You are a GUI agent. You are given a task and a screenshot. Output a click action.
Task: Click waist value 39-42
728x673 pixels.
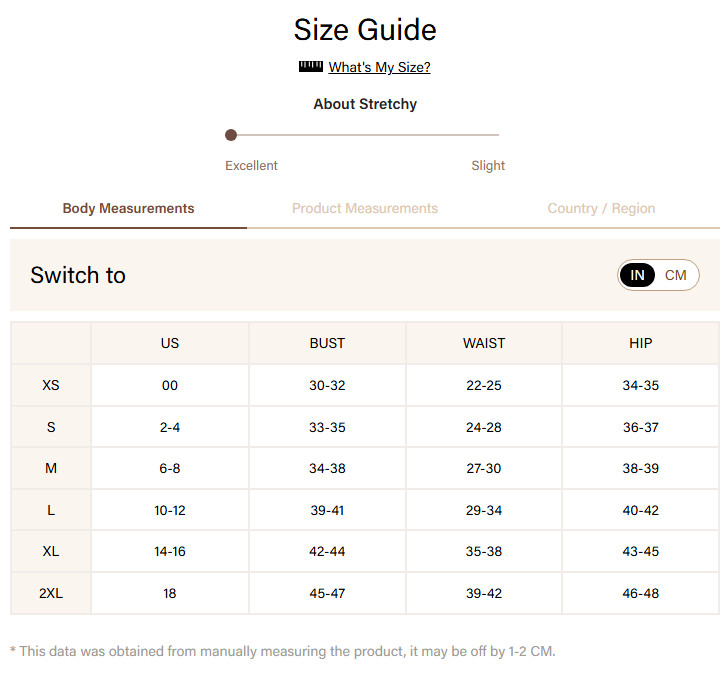point(484,593)
